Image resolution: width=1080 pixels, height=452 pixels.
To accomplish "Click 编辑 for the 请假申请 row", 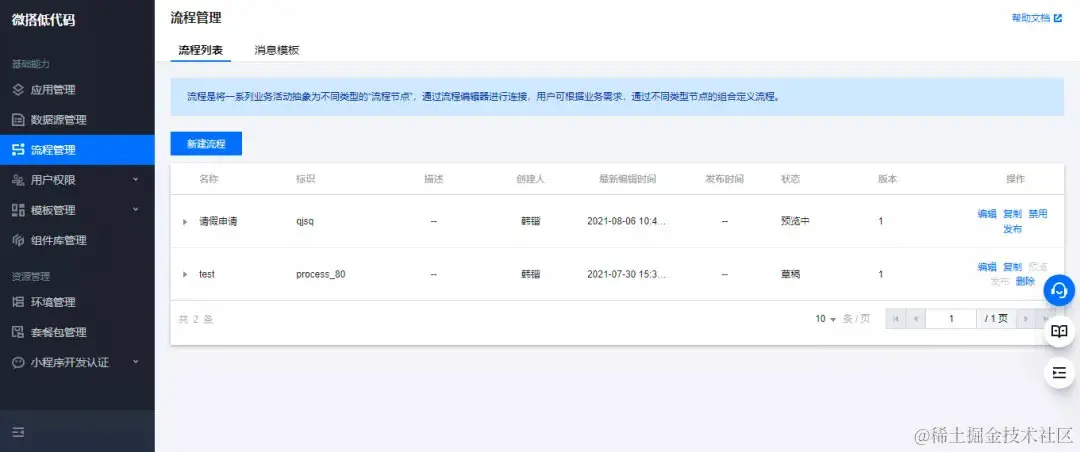I will coord(987,214).
